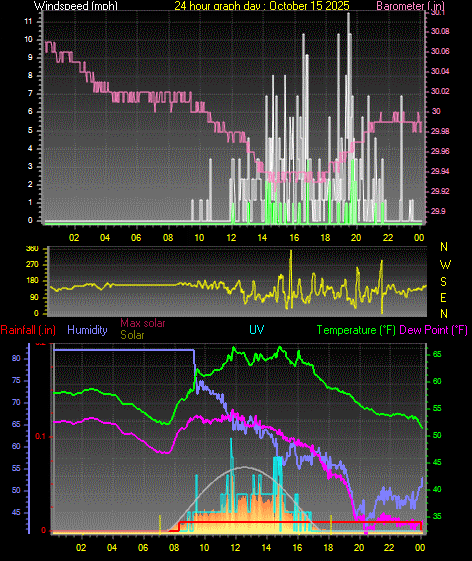Click the 'Windspeed (mph)' chart title
The width and height of the screenshot is (472, 561).
click(76, 6)
